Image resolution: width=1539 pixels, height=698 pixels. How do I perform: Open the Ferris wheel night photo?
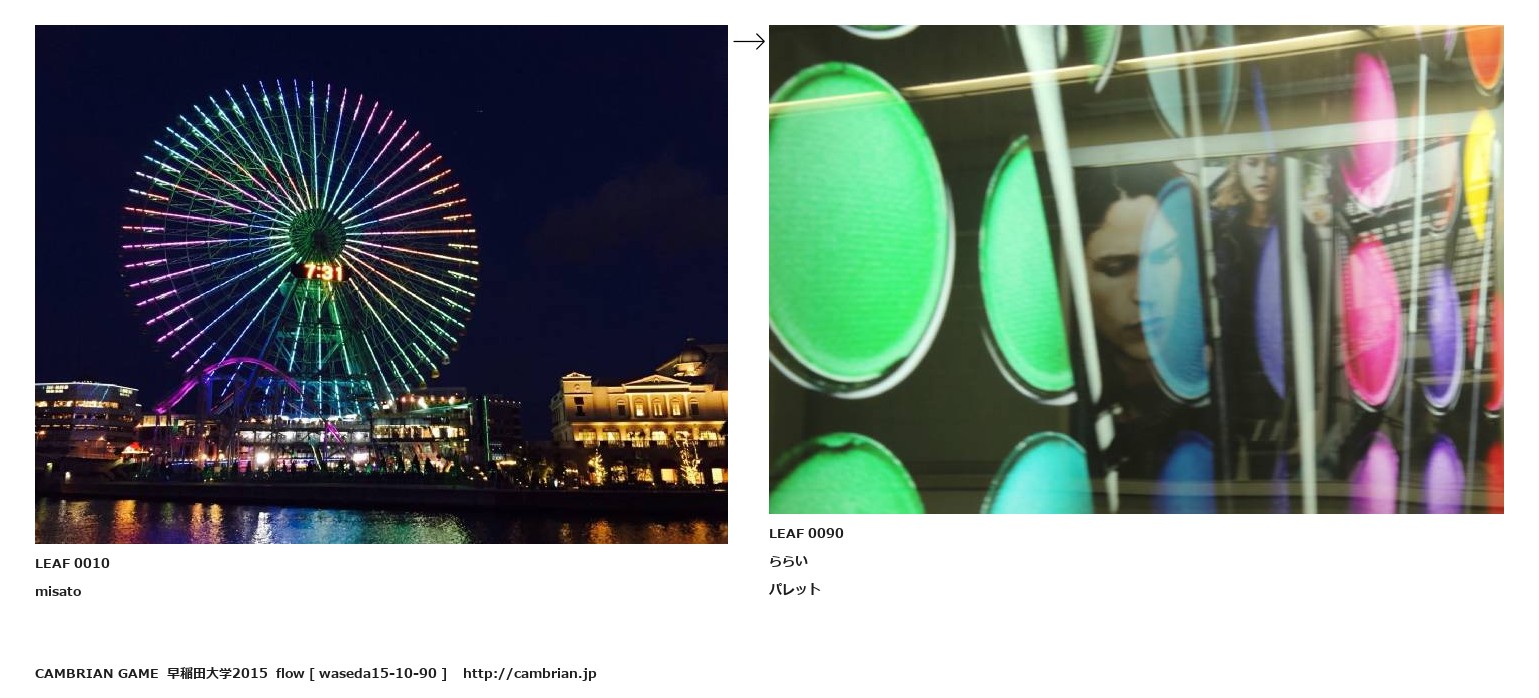(x=381, y=284)
